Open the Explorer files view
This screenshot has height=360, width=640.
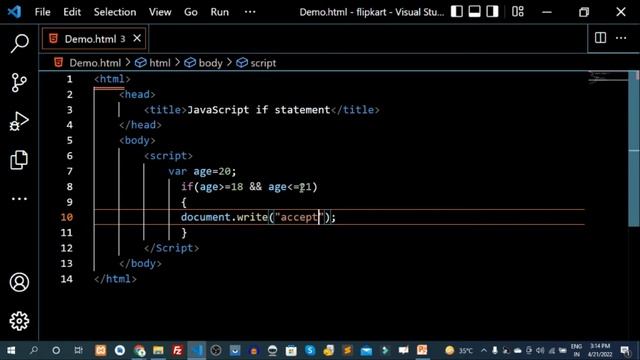pyautogui.click(x=19, y=160)
